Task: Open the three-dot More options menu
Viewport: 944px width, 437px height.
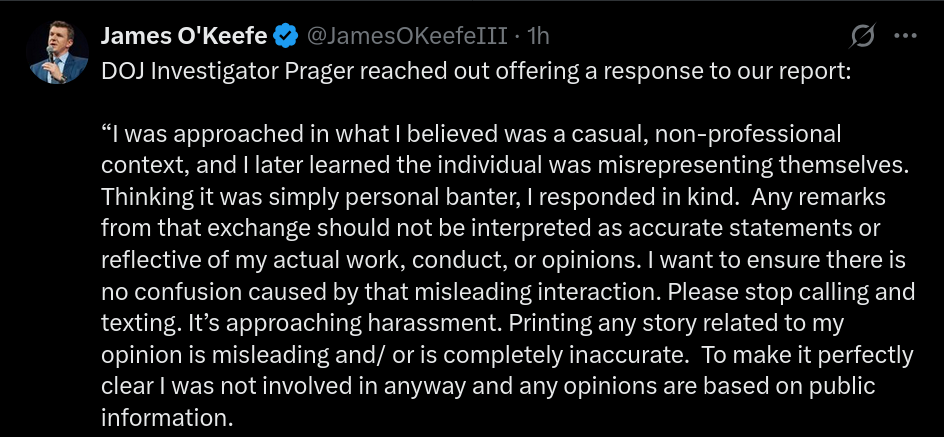Action: [904, 36]
